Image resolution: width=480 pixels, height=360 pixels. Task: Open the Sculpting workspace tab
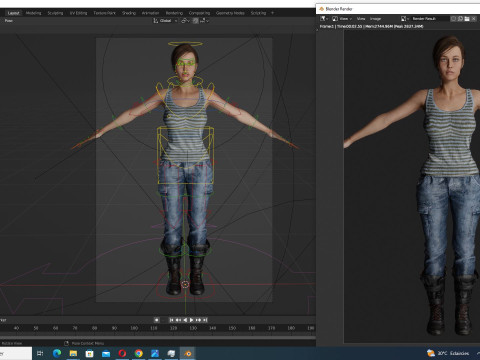pyautogui.click(x=55, y=13)
